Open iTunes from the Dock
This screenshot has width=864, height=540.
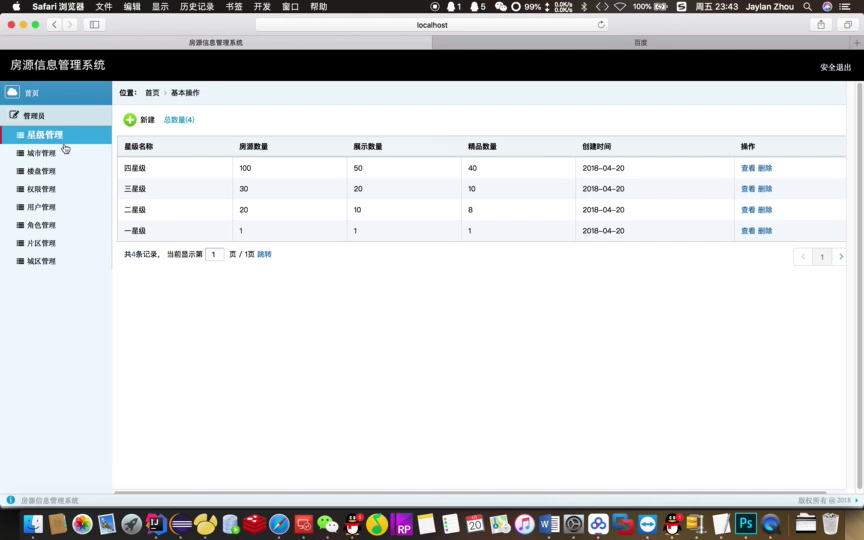(x=524, y=524)
